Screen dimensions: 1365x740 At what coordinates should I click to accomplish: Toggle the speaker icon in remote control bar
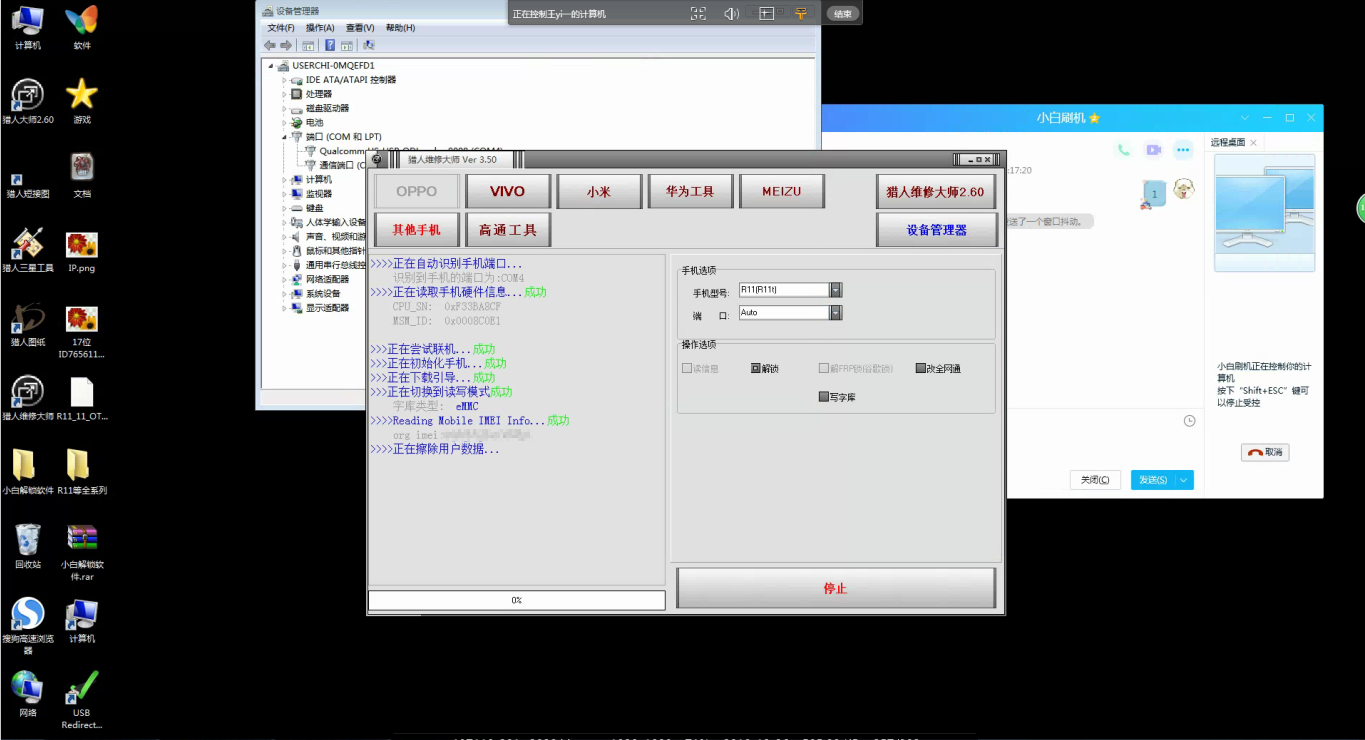pyautogui.click(x=731, y=13)
